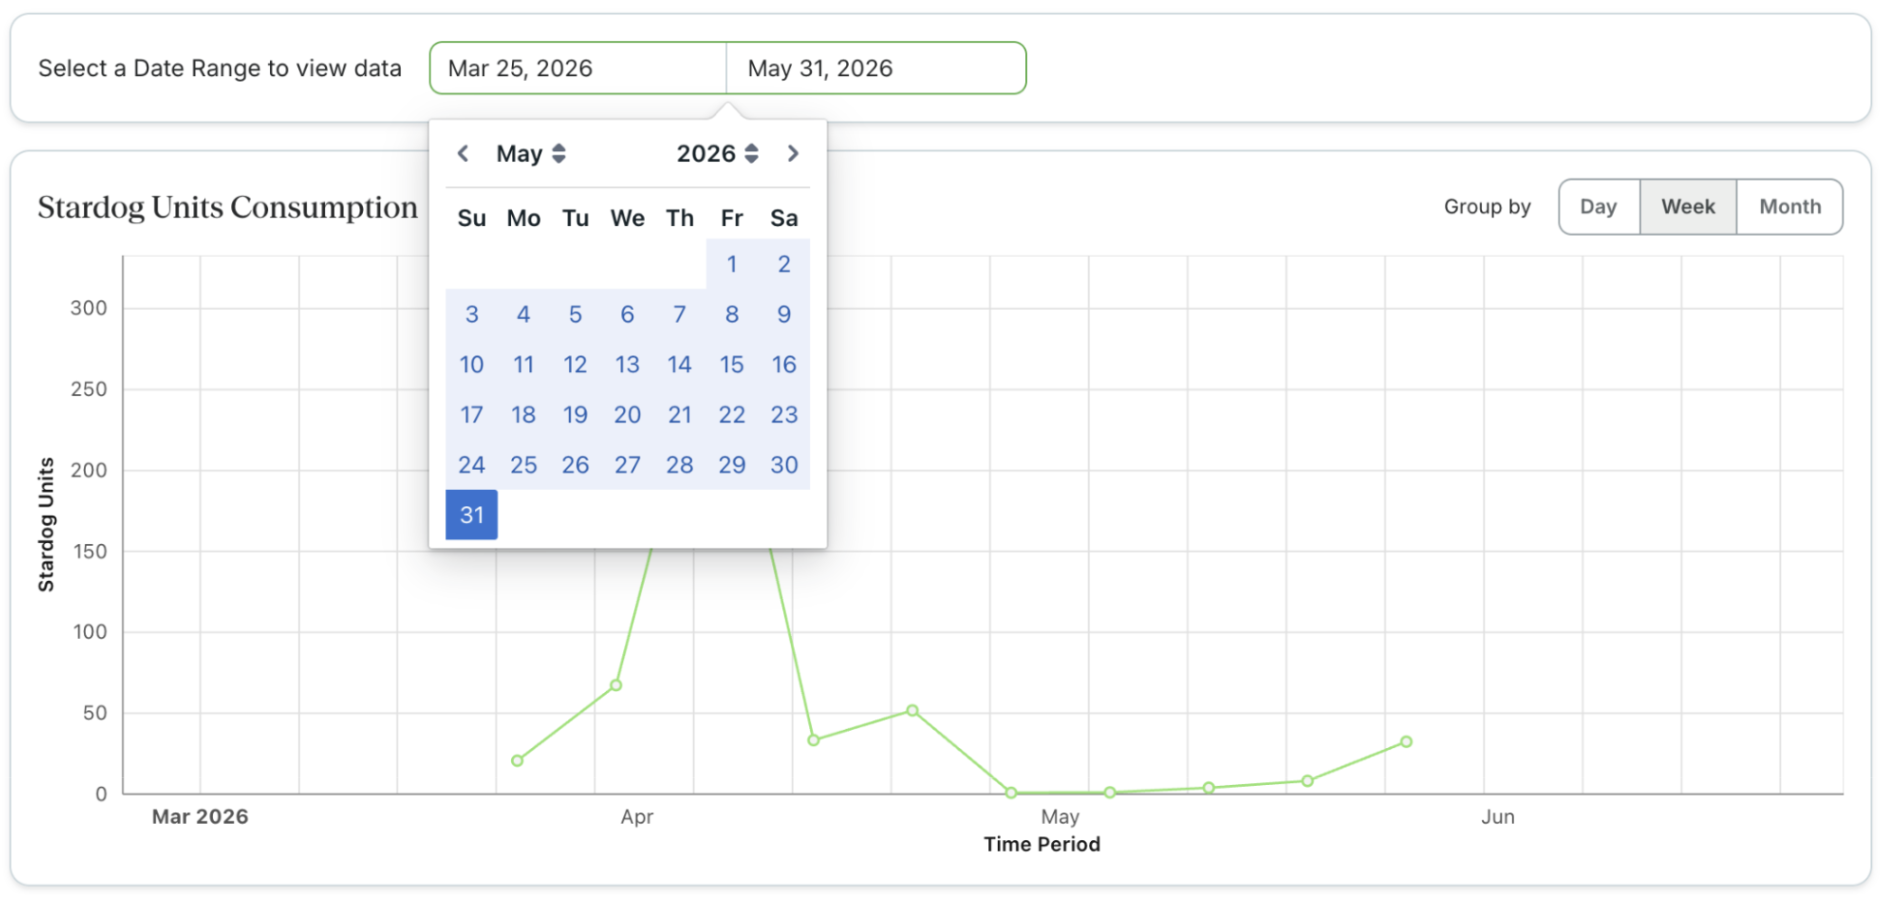
Task: Select May 8 in the calendar
Action: tap(732, 314)
